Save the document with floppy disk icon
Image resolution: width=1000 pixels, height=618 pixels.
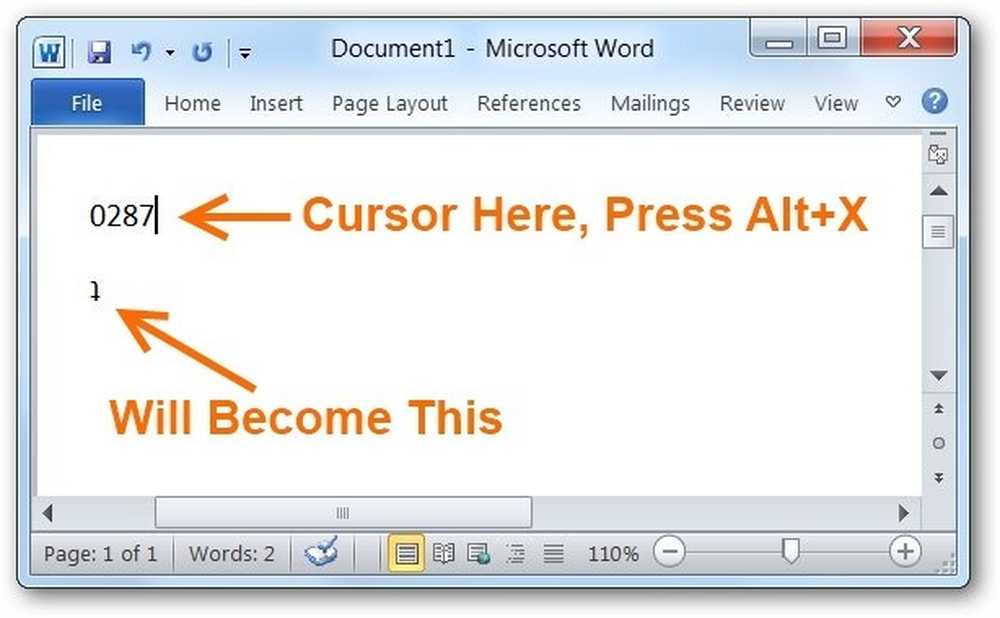point(99,52)
